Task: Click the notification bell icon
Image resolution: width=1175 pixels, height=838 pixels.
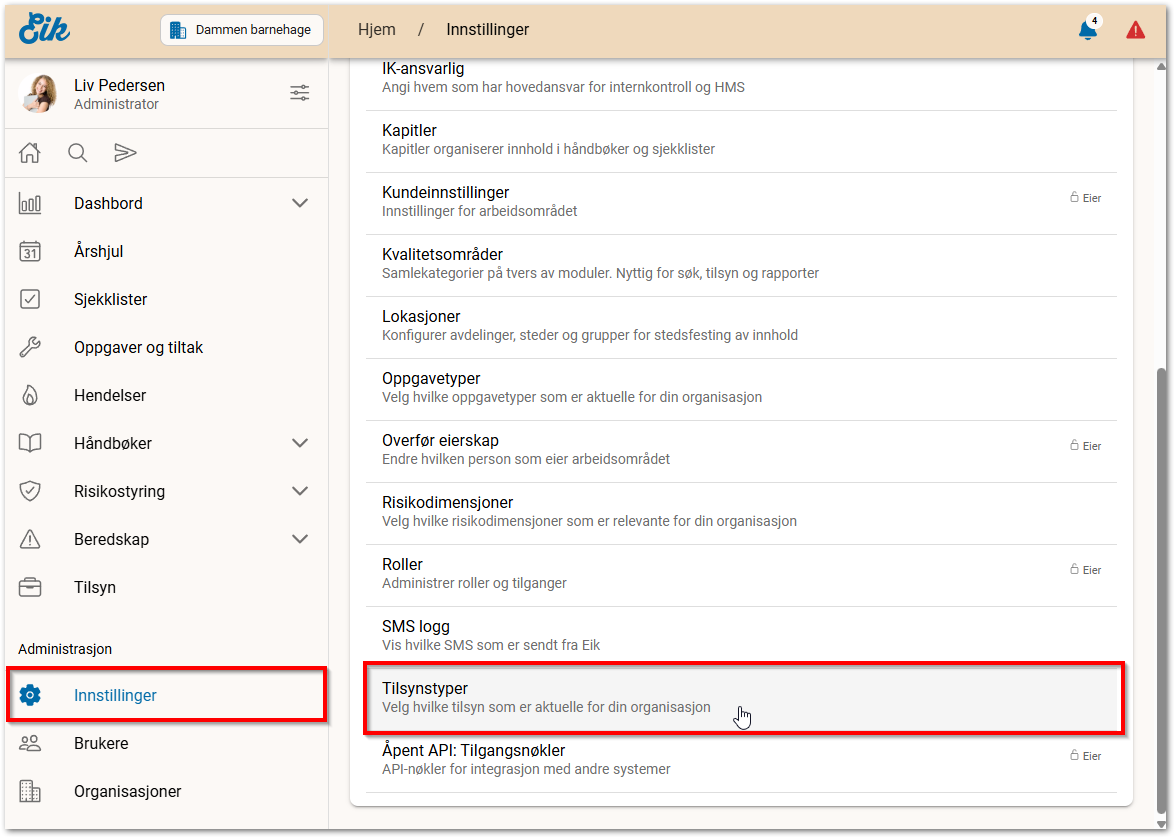Action: pos(1087,30)
